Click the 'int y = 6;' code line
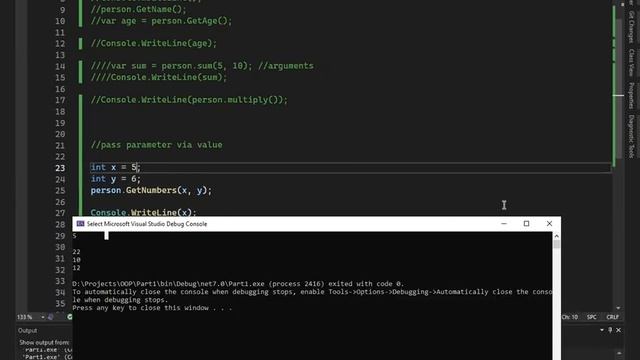640x360 pixels. [116, 179]
